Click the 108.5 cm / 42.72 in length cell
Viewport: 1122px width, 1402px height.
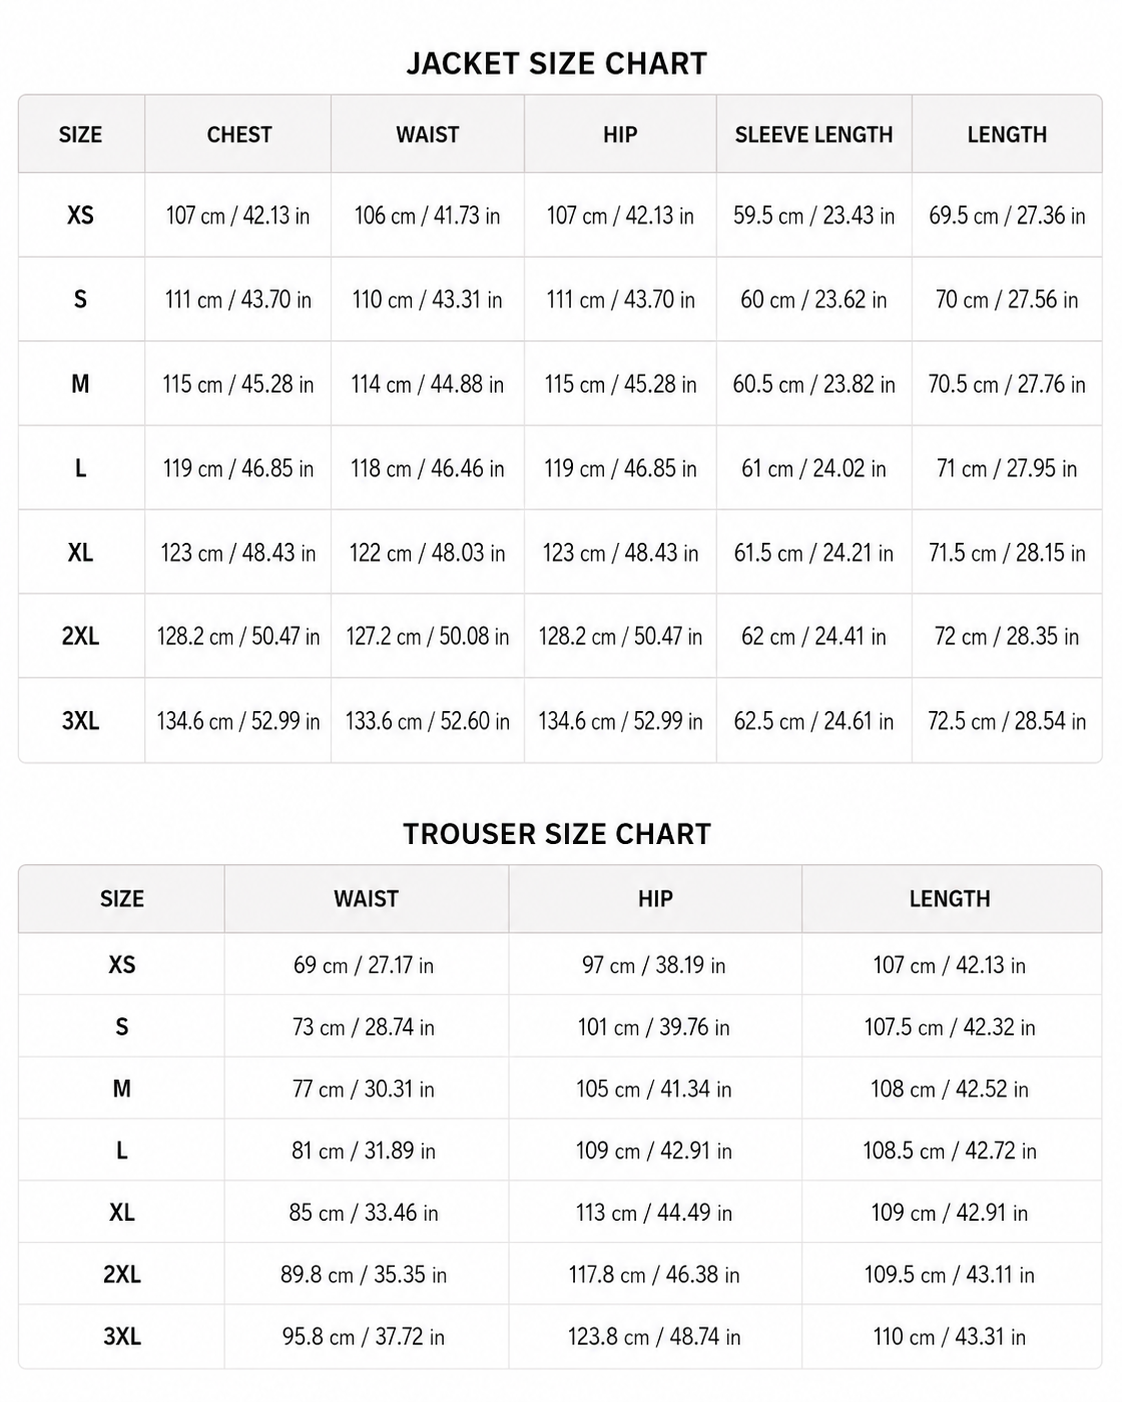pyautogui.click(x=950, y=1151)
